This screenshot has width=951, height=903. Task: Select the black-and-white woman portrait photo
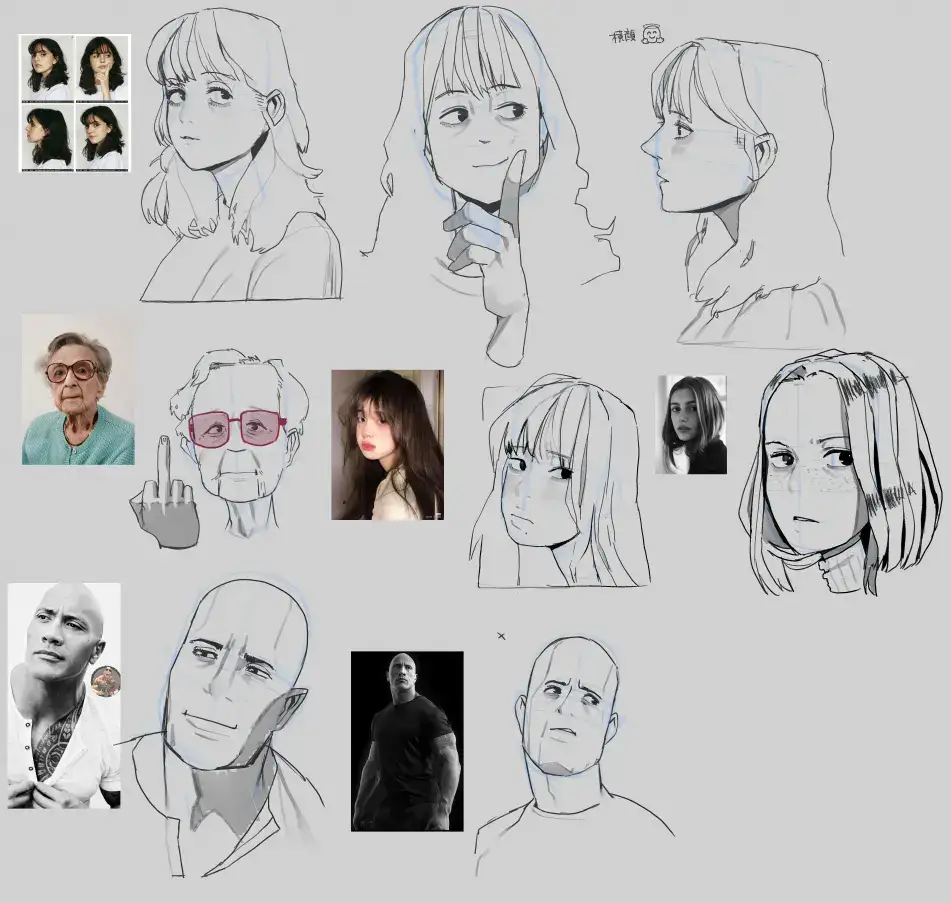691,424
